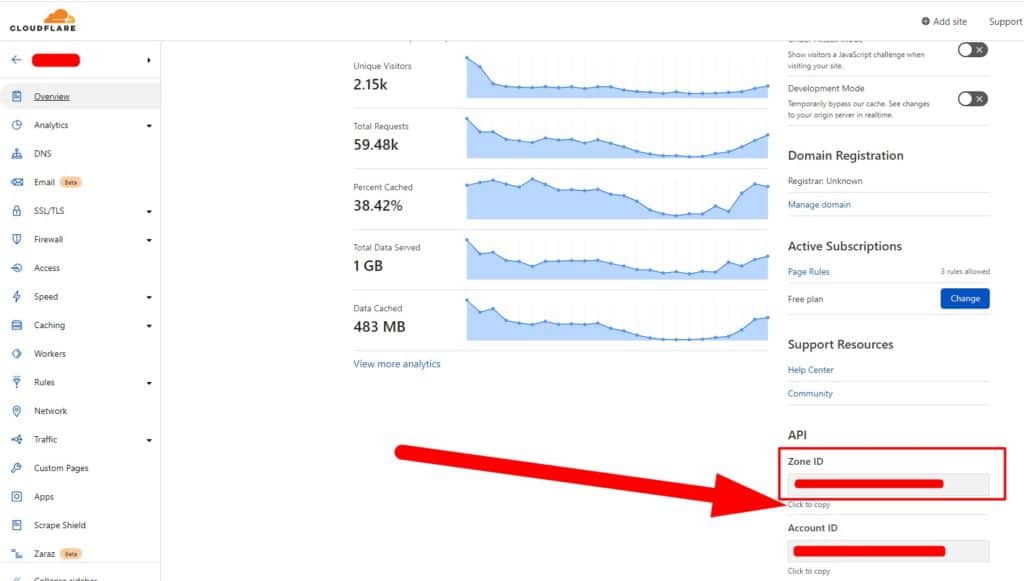This screenshot has height=581, width=1024.
Task: Click the Total Data Served chart
Action: [x=617, y=259]
